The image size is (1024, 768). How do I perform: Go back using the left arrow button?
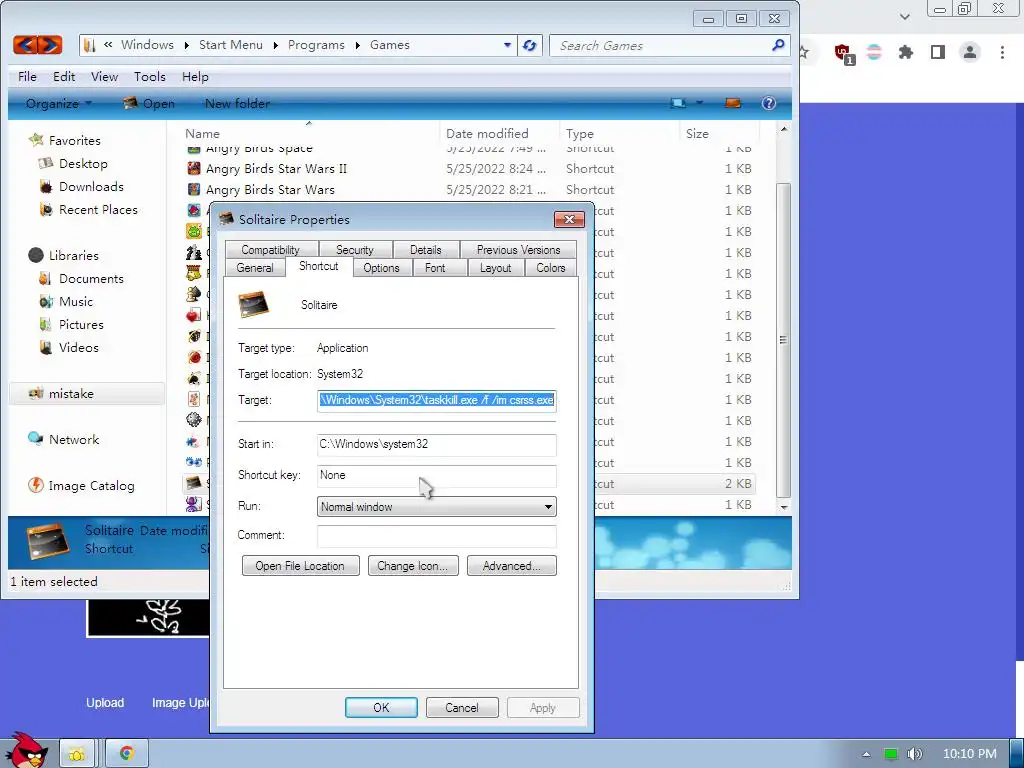tap(25, 45)
